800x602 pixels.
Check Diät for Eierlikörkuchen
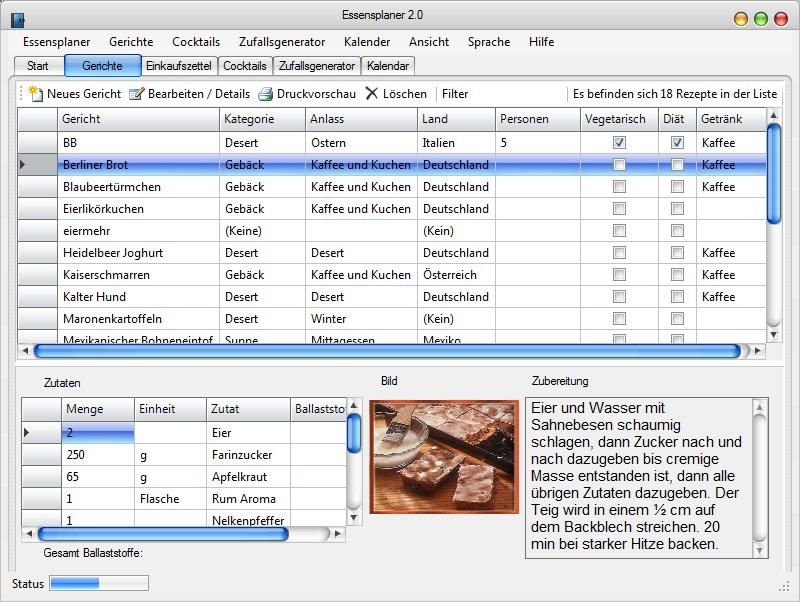click(x=677, y=209)
